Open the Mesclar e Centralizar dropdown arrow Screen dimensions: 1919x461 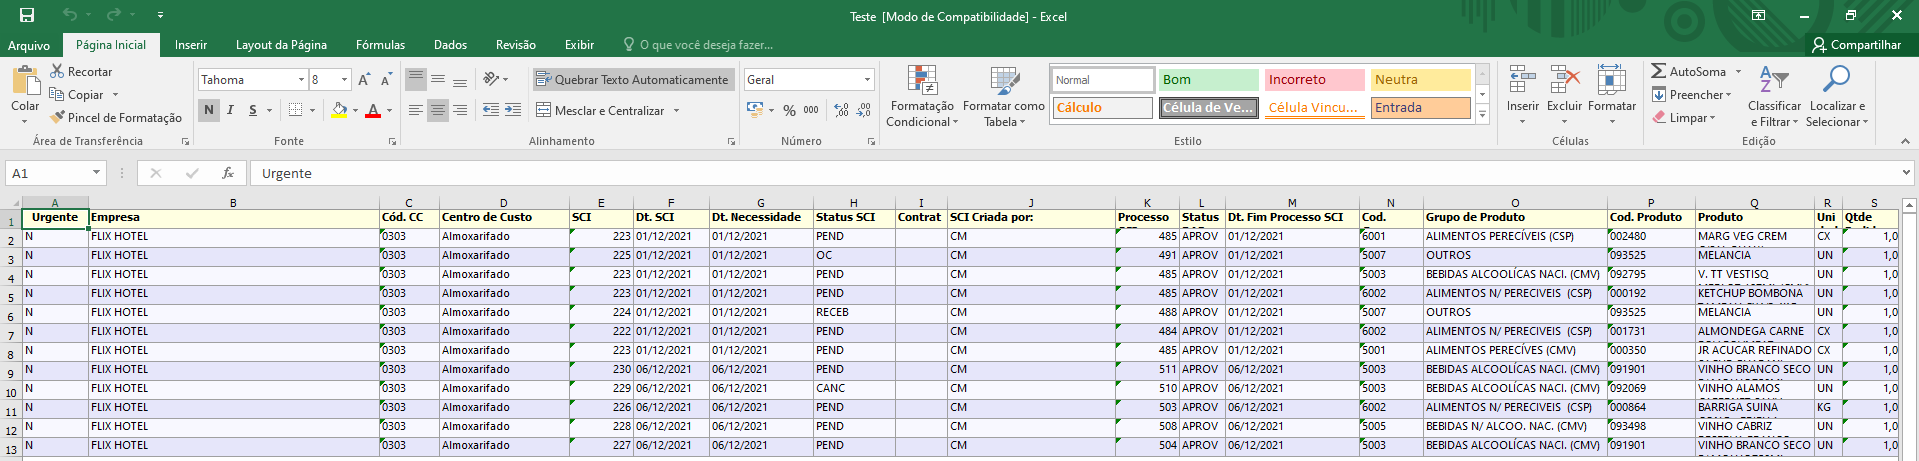[677, 110]
